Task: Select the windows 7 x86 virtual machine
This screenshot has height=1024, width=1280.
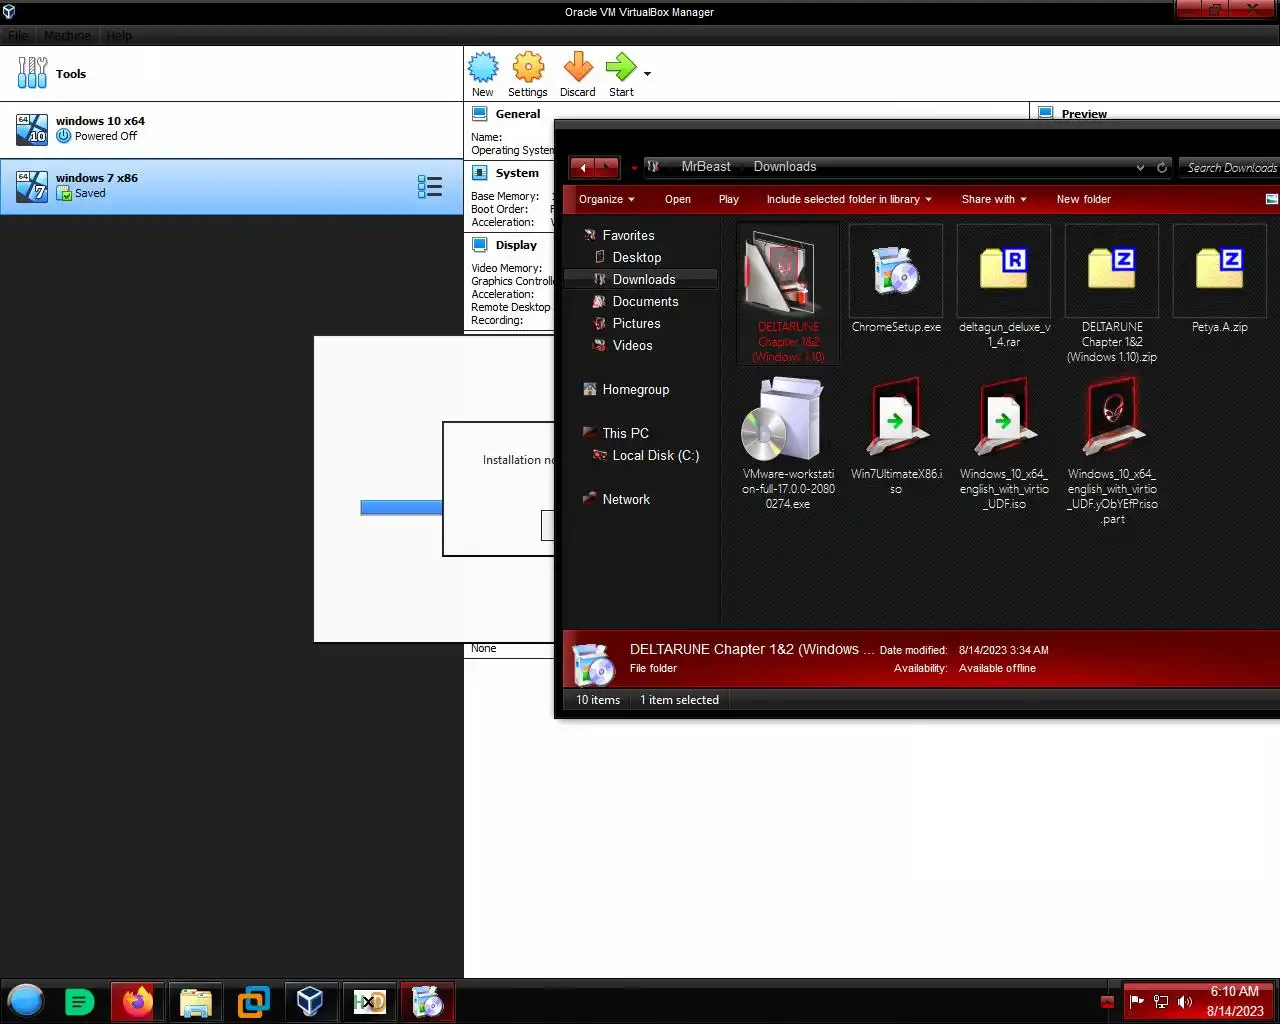Action: tap(231, 186)
